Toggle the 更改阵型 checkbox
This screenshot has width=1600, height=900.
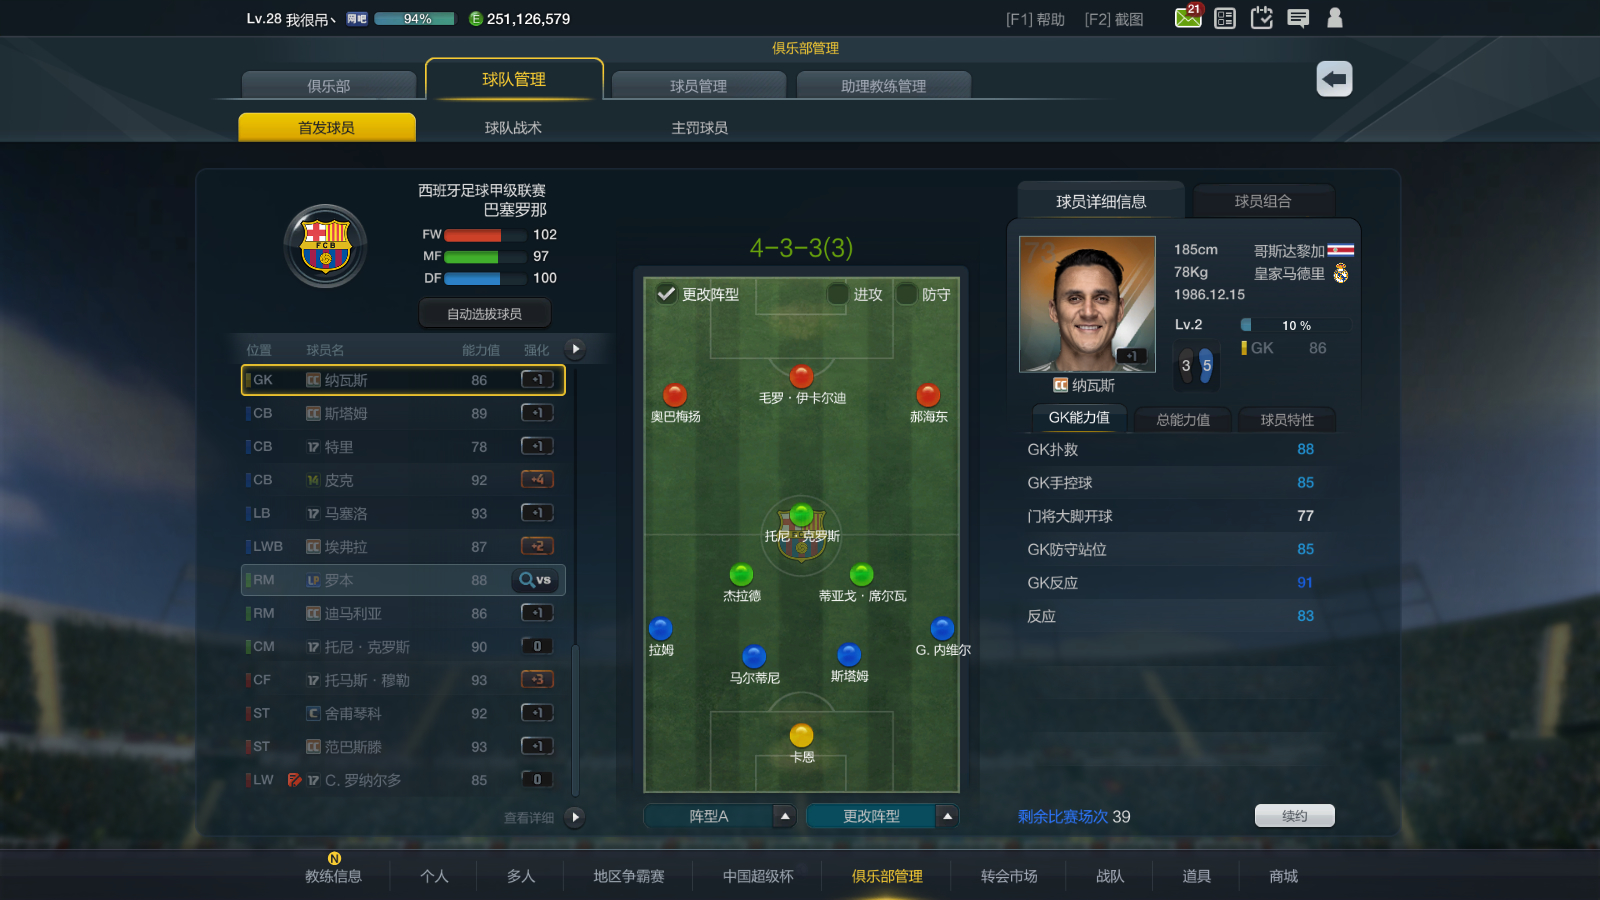click(x=666, y=294)
